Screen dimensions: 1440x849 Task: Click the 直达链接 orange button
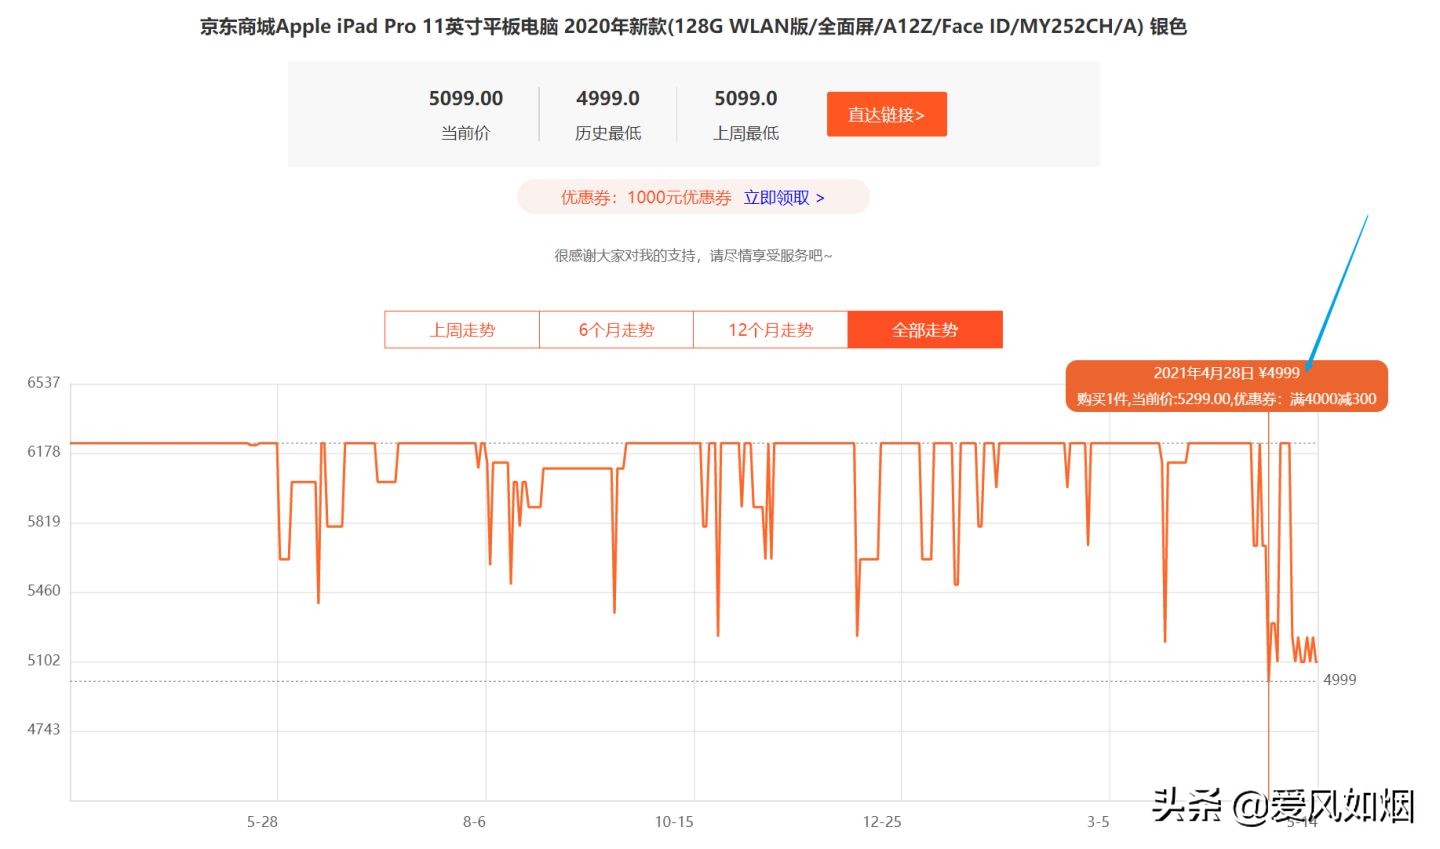(886, 114)
